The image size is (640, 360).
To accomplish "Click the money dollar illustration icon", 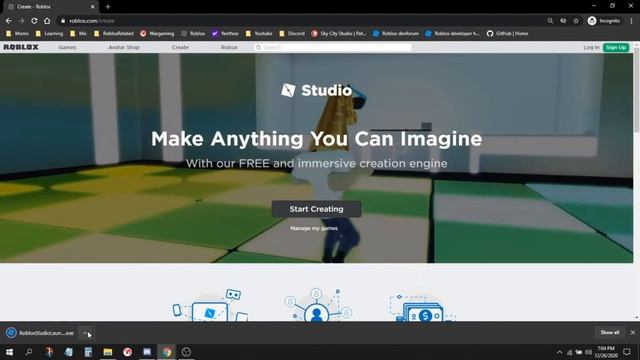I will [422, 308].
